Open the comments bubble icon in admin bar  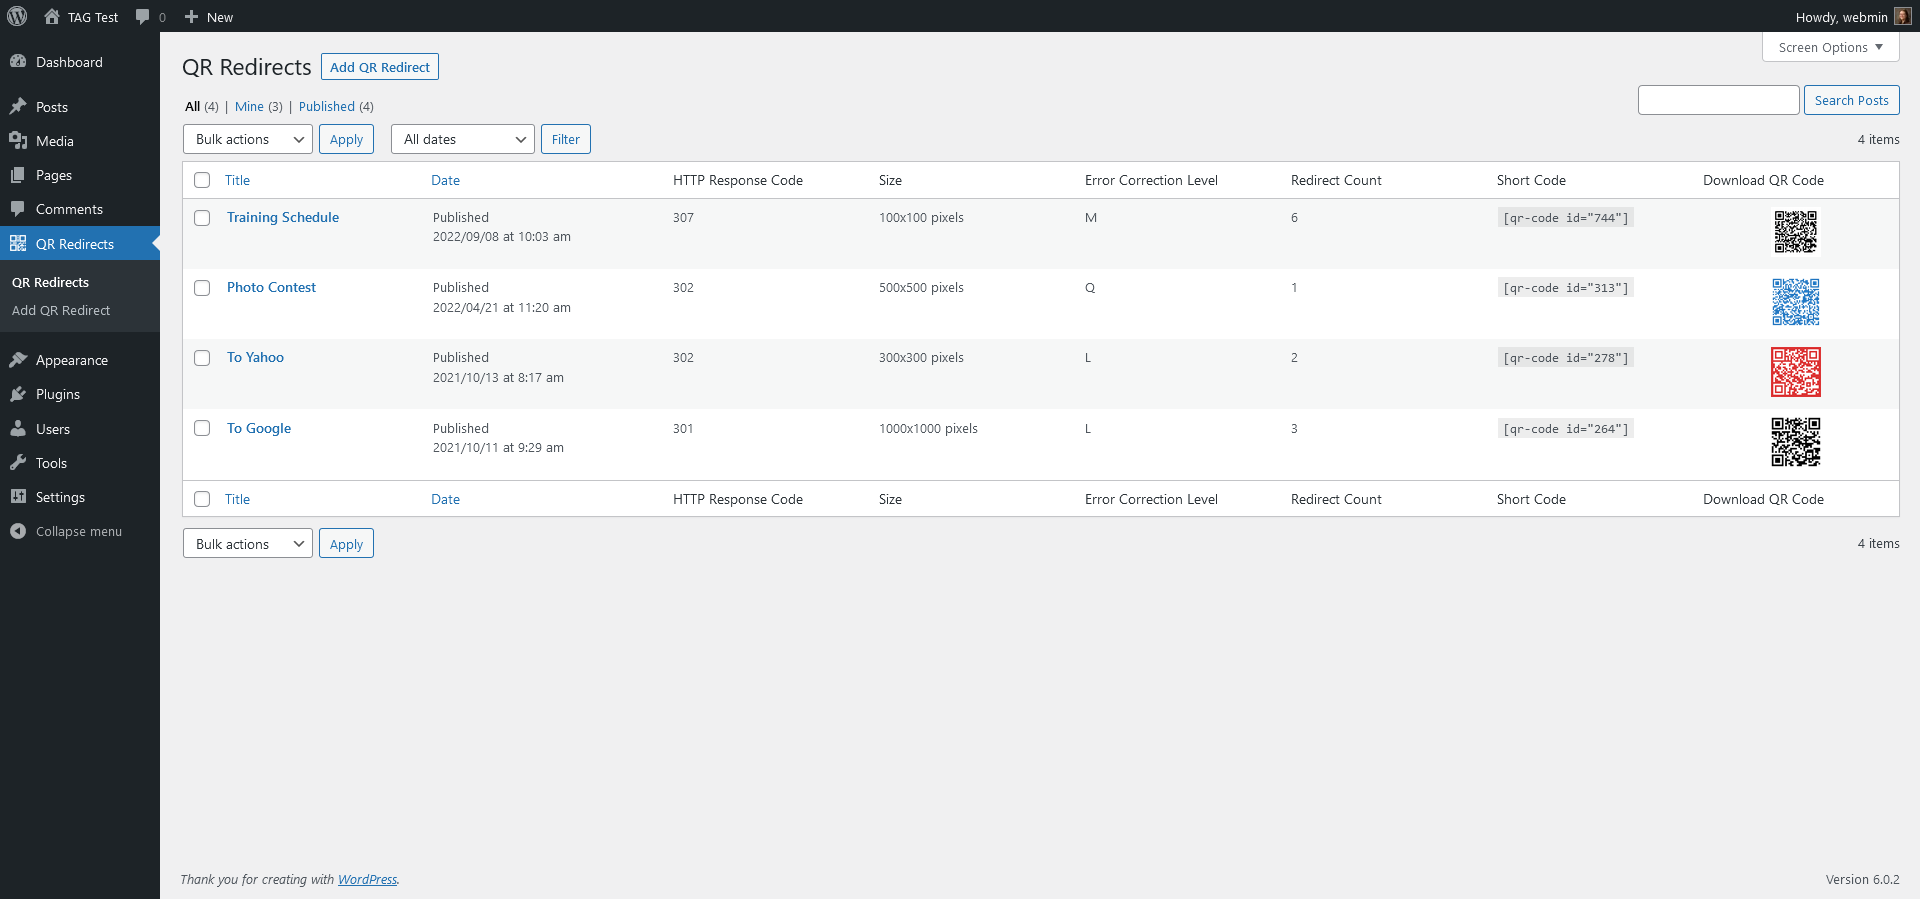143,17
